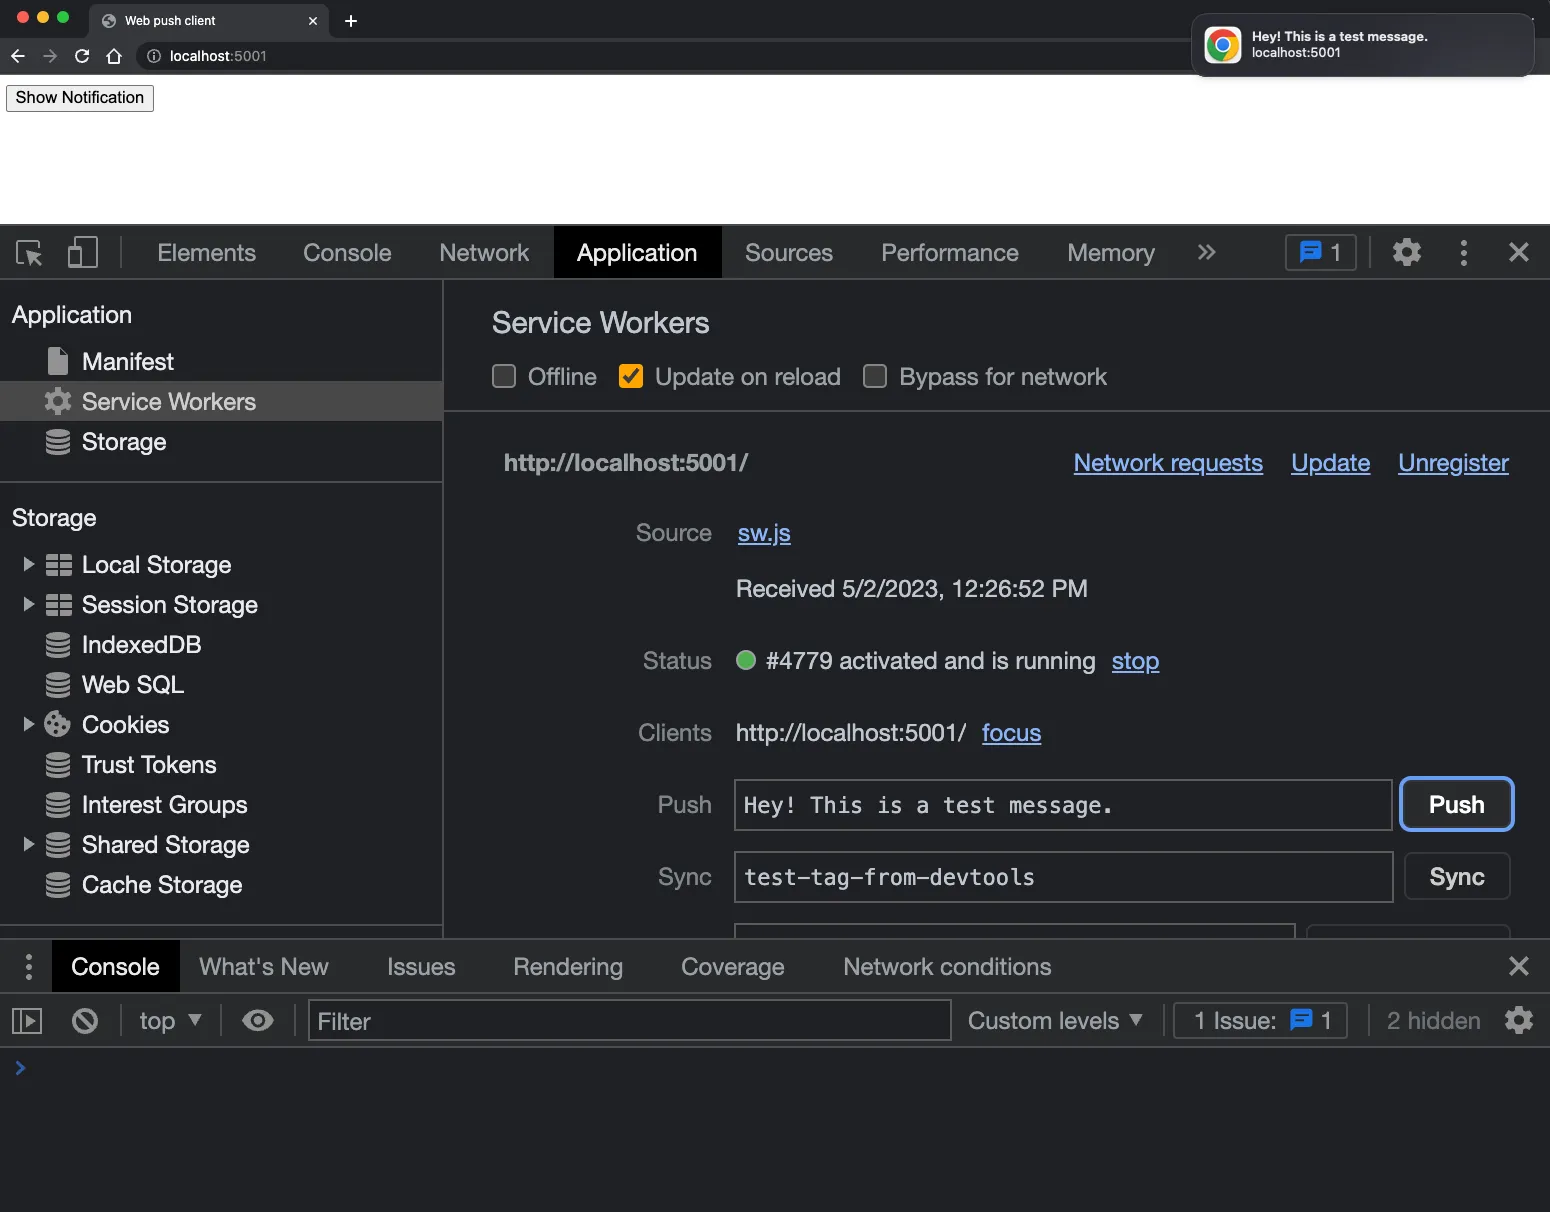
Task: Enable the Offline checkbox
Action: 504,377
